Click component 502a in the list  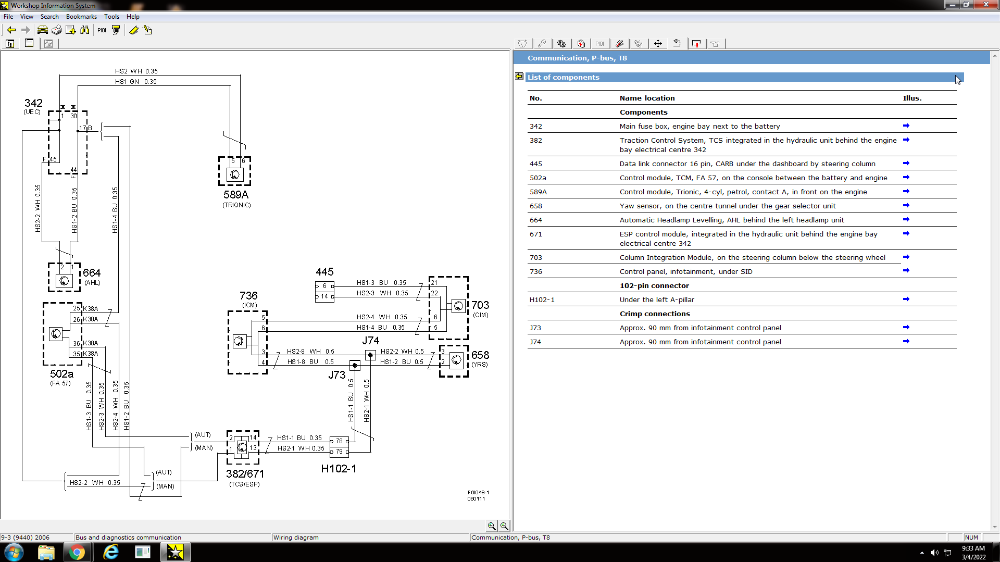pos(537,177)
